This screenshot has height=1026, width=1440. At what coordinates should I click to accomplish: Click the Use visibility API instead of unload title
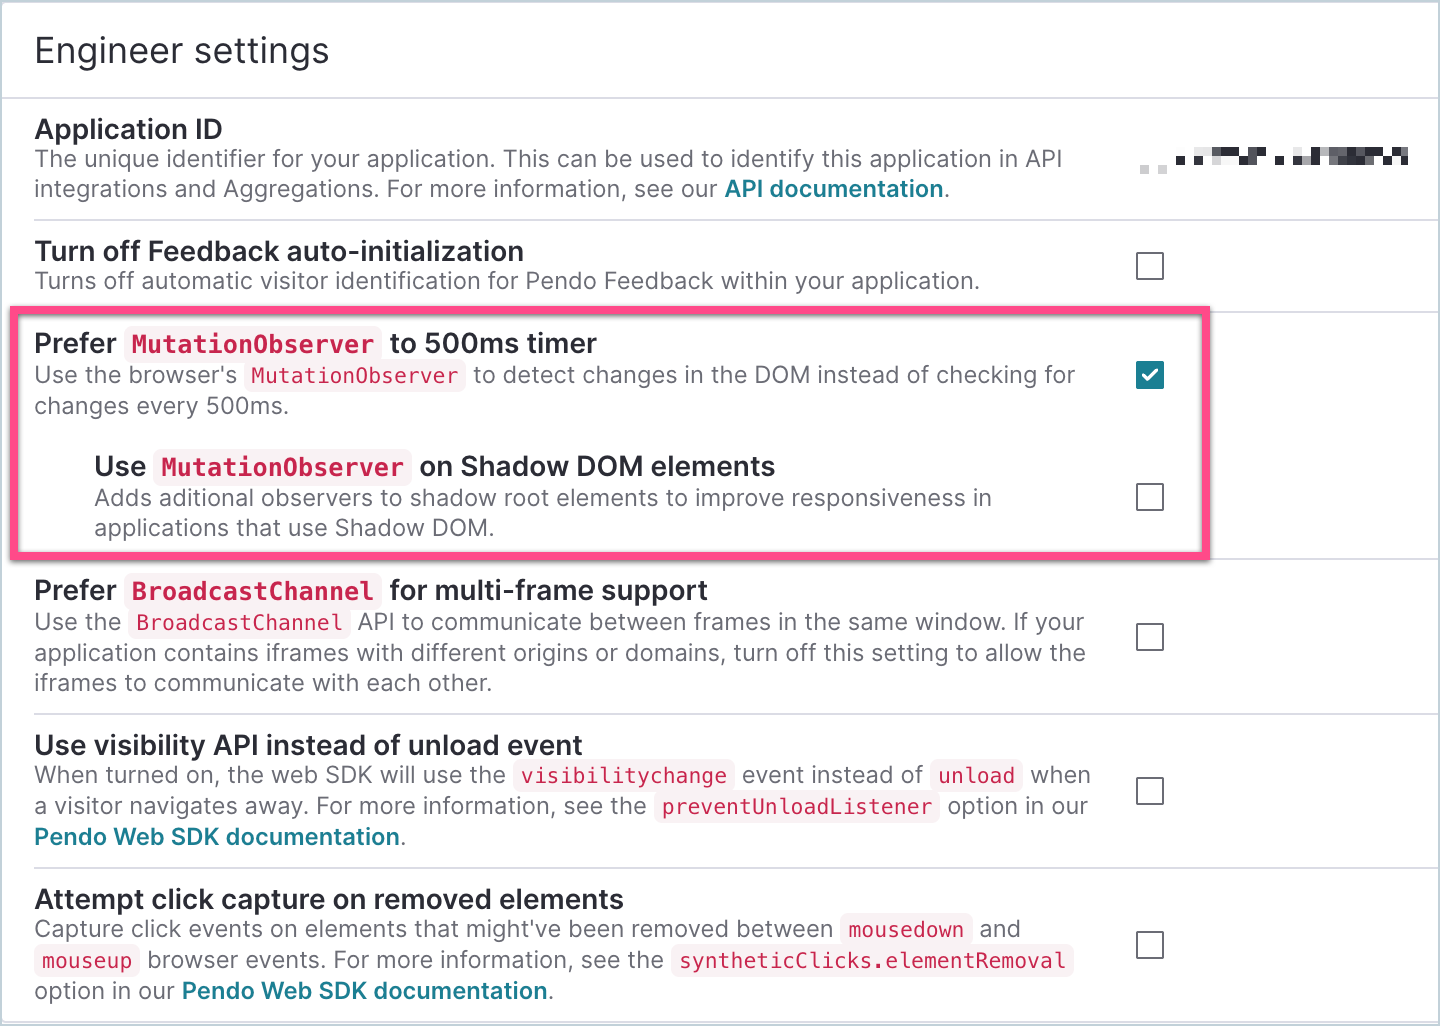click(308, 745)
